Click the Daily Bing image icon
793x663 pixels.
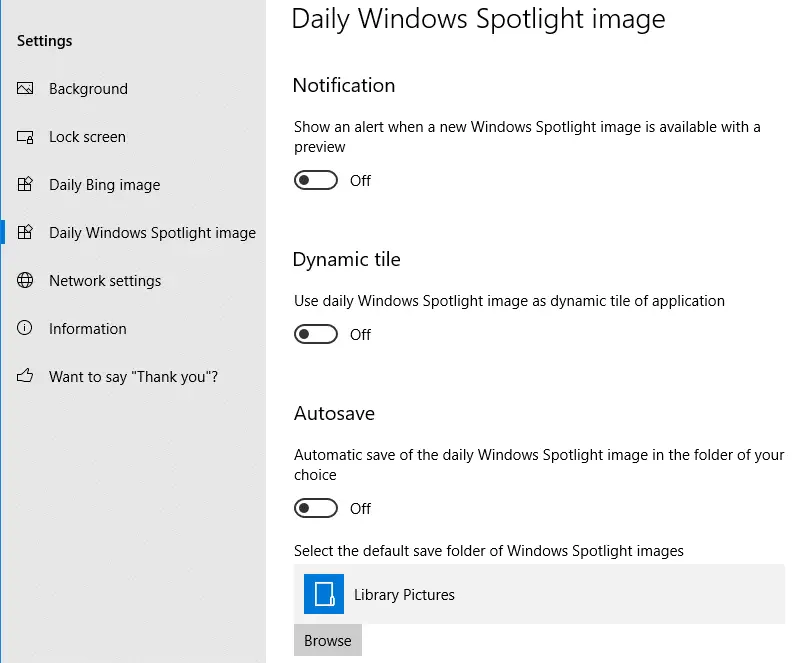click(25, 184)
